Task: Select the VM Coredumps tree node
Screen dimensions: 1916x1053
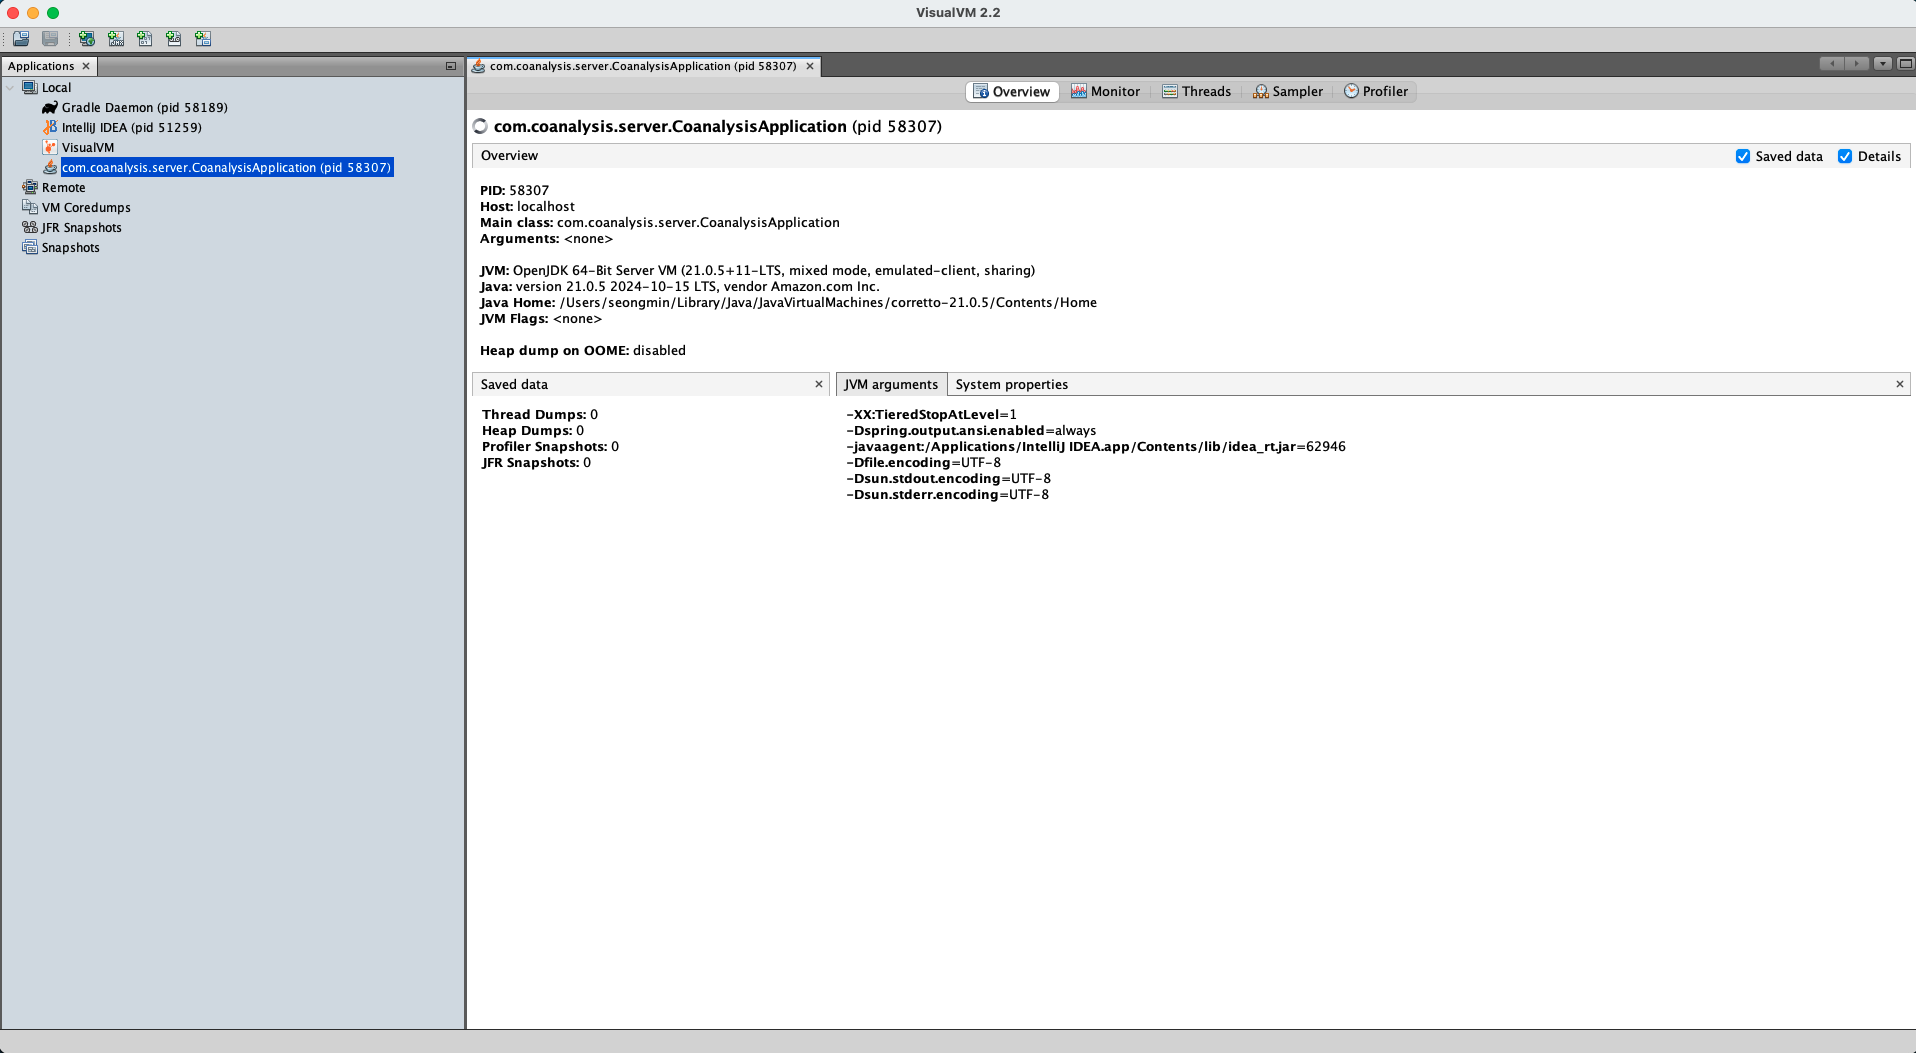Action: click(x=86, y=208)
